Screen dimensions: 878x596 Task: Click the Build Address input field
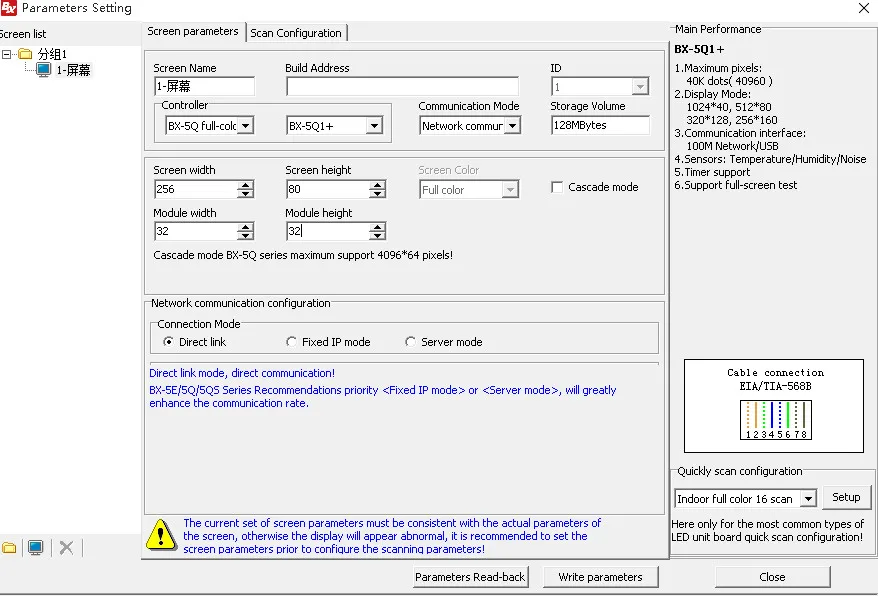(x=402, y=86)
